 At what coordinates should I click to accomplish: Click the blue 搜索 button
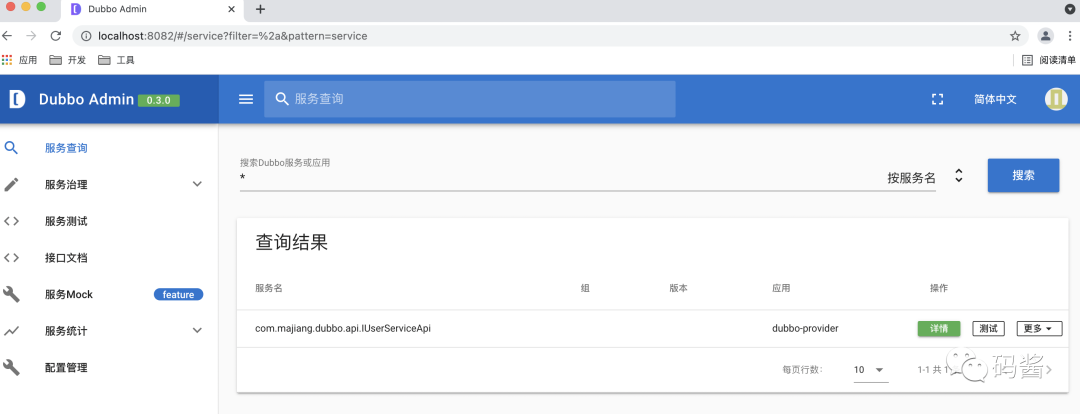point(1023,175)
